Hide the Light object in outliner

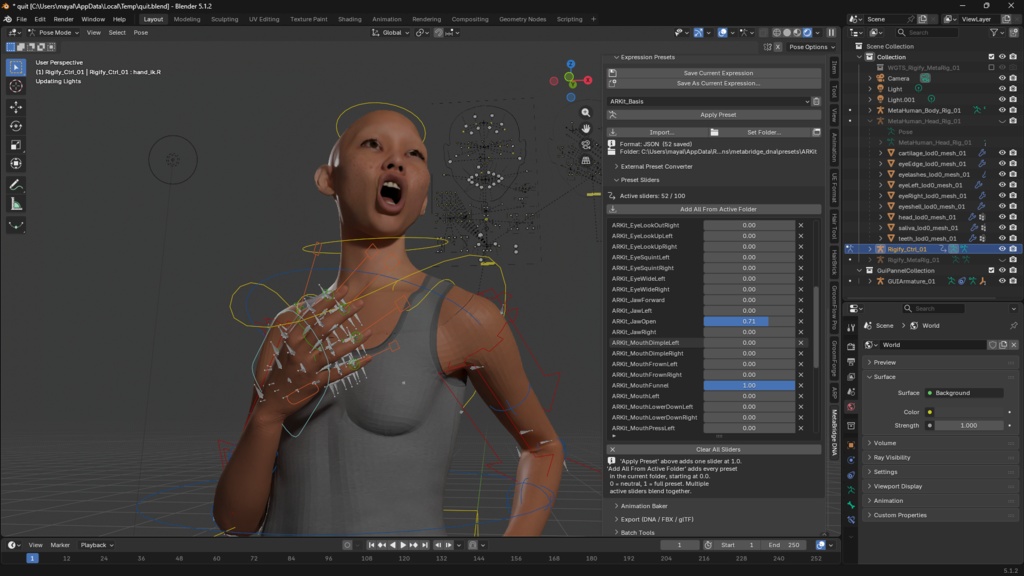point(1002,89)
